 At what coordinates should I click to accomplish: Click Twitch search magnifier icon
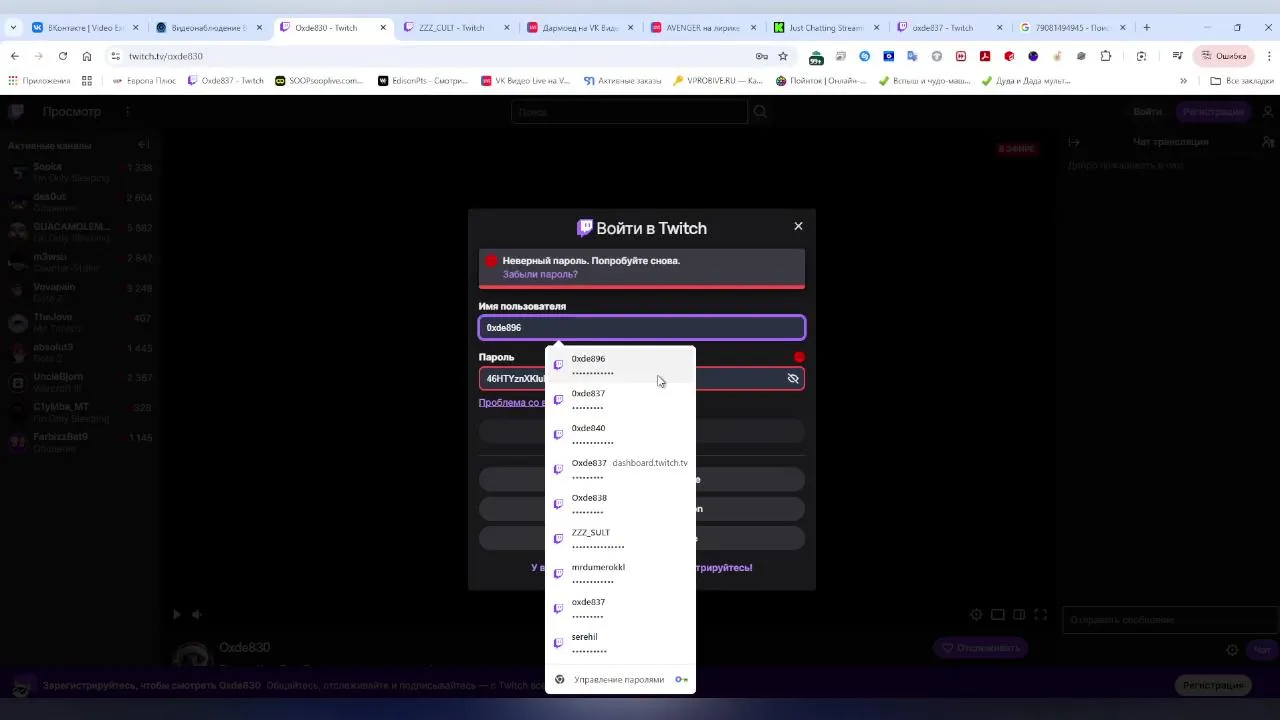(760, 112)
